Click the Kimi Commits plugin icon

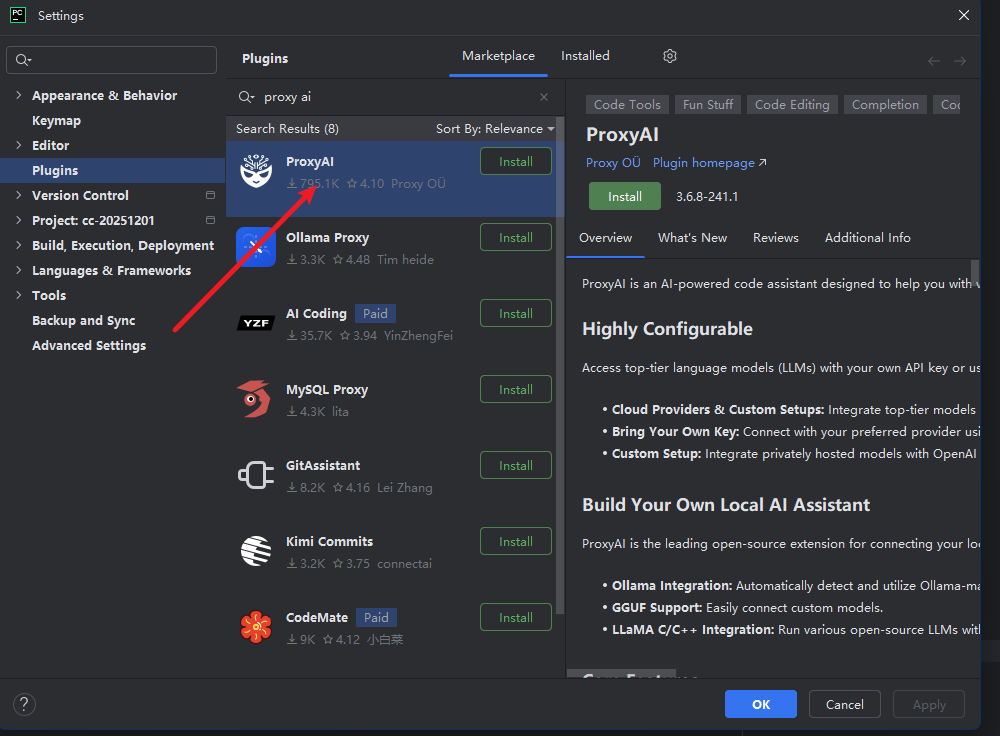256,551
